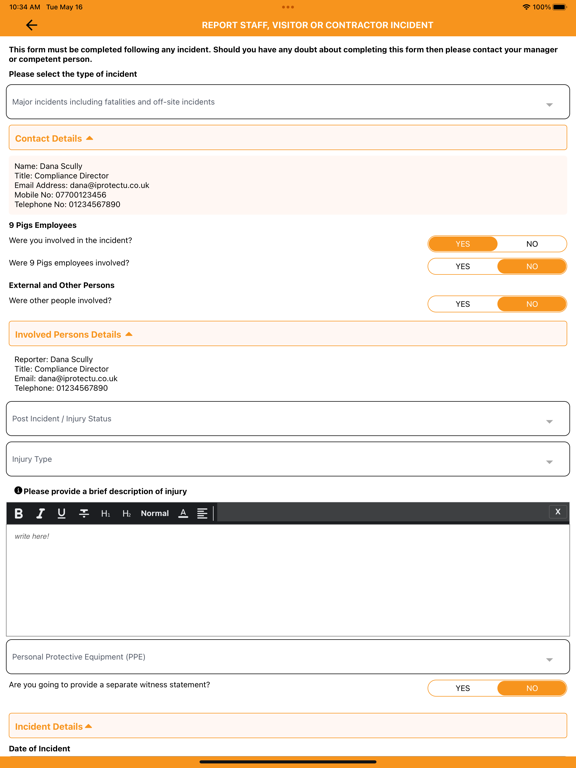The height and width of the screenshot is (768, 576).
Task: Set text to Heading 1
Action: [x=105, y=513]
